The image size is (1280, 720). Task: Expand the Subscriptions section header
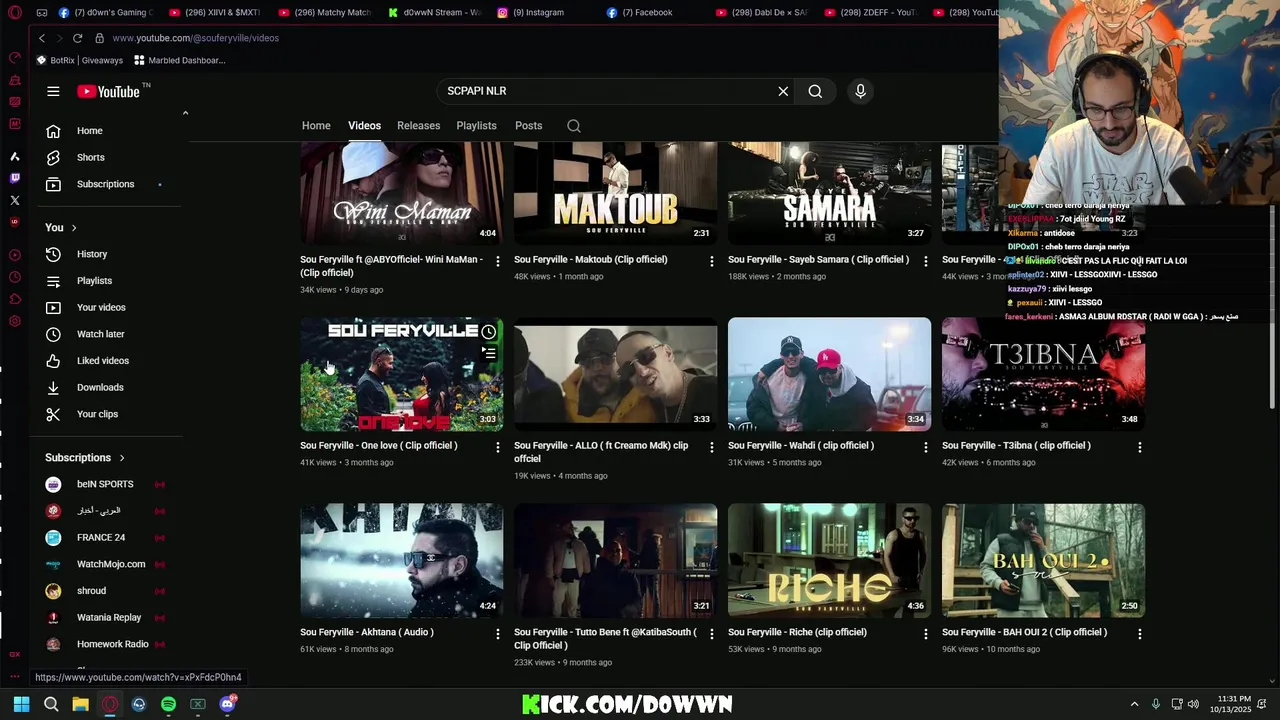click(x=85, y=458)
